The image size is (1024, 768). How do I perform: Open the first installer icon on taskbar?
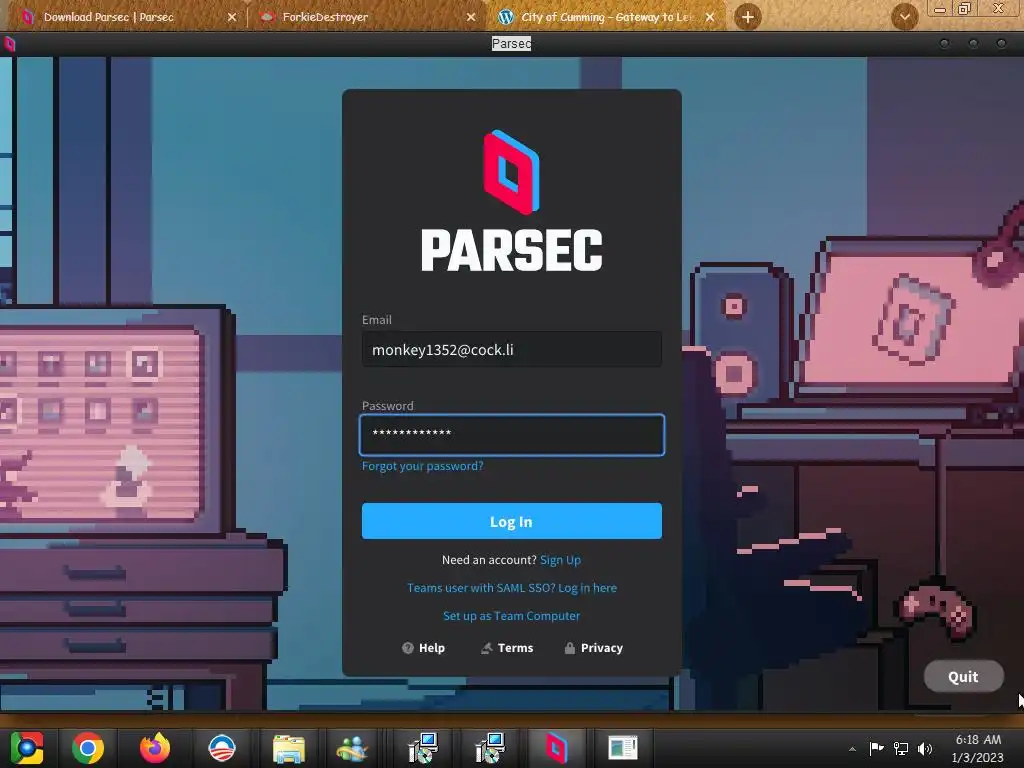(x=422, y=748)
